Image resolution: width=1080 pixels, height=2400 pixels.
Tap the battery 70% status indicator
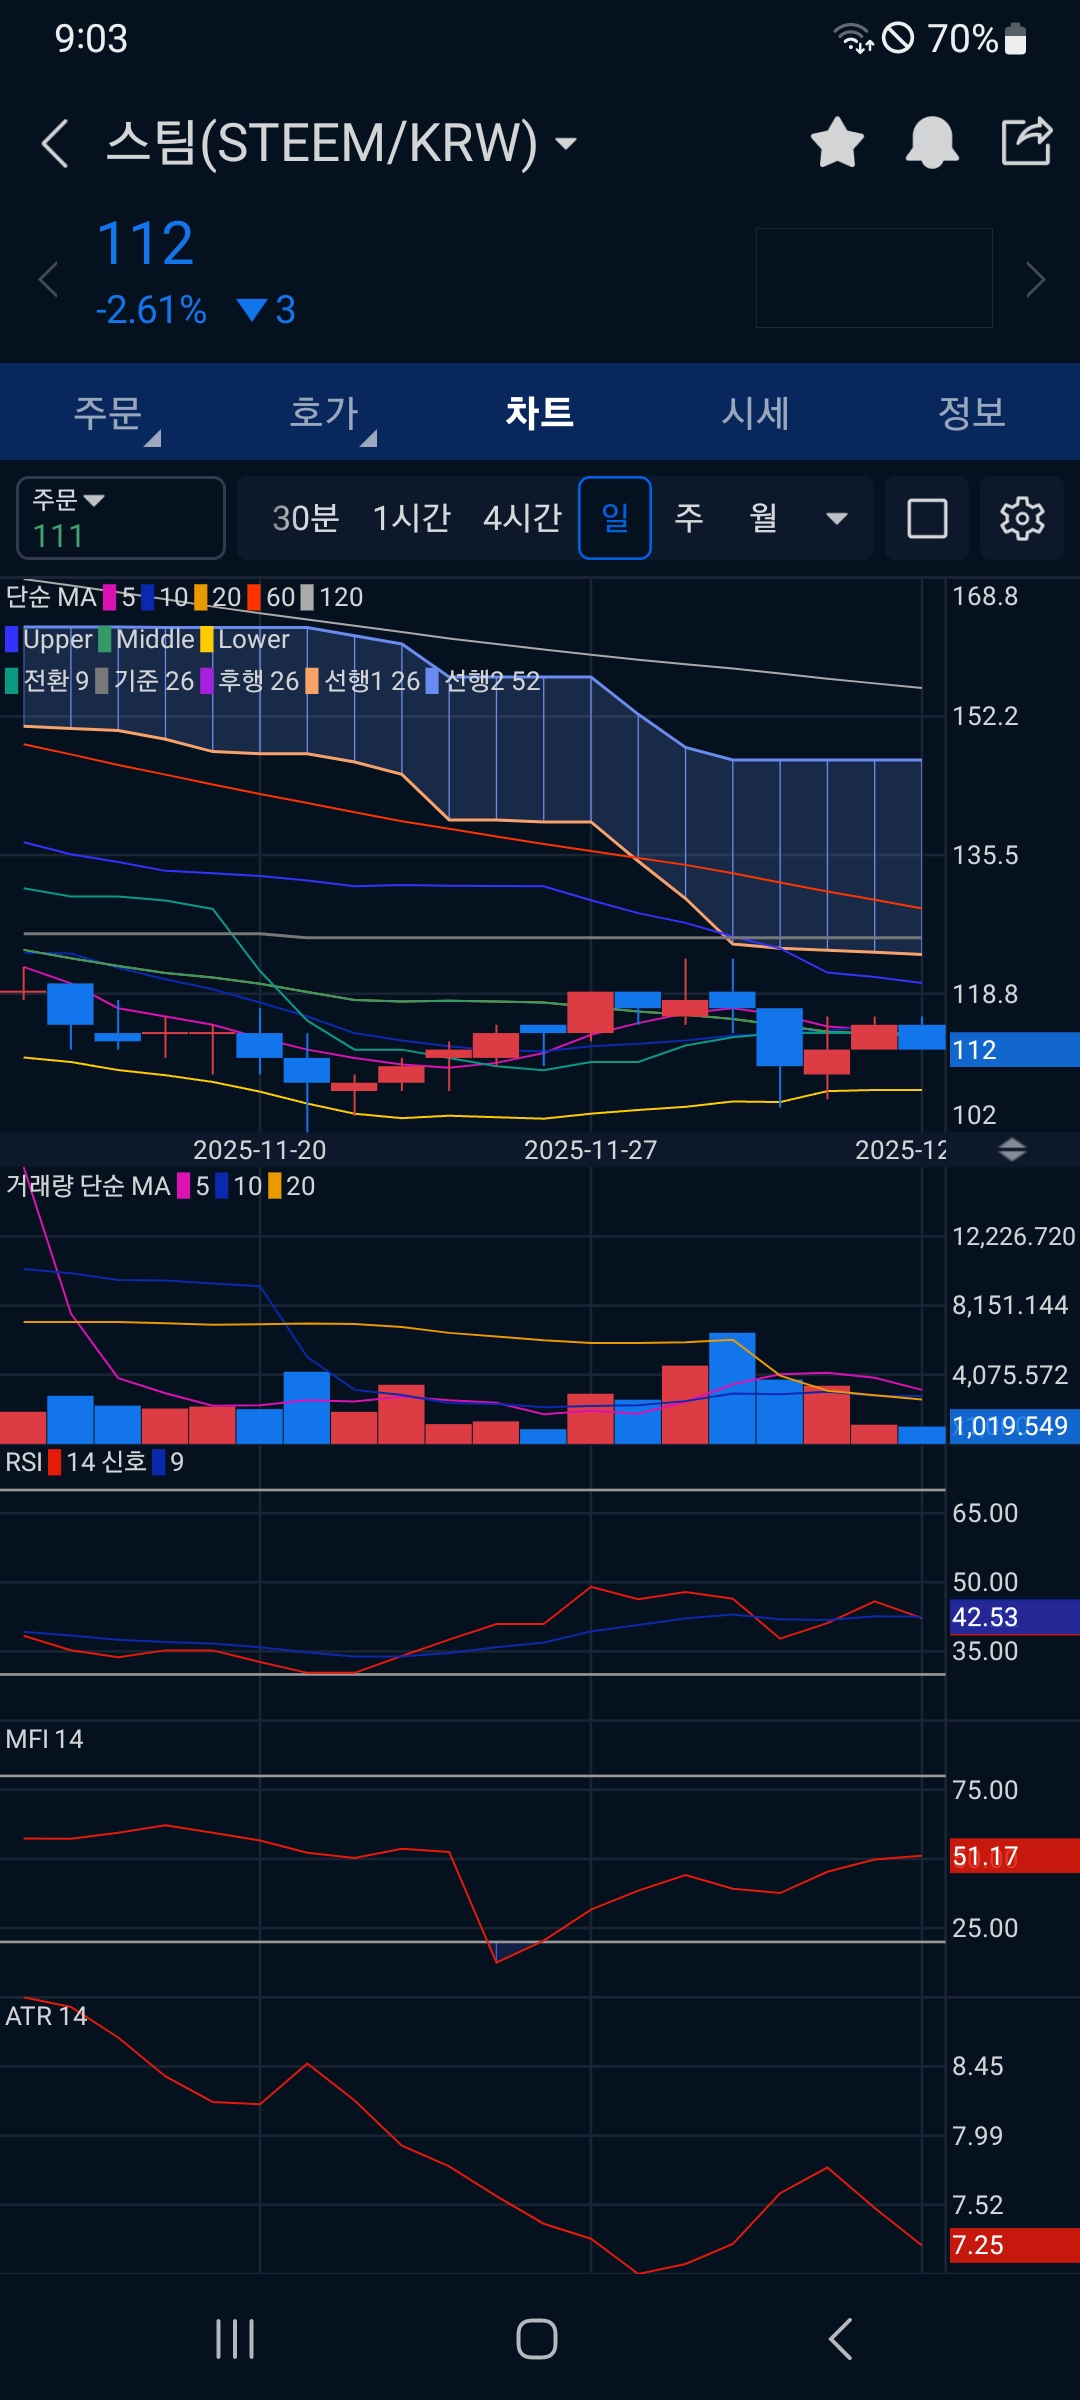977,39
